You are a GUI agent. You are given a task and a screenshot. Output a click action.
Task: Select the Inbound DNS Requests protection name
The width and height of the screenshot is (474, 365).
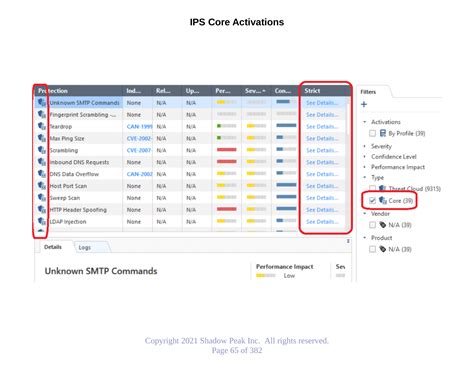[79, 162]
